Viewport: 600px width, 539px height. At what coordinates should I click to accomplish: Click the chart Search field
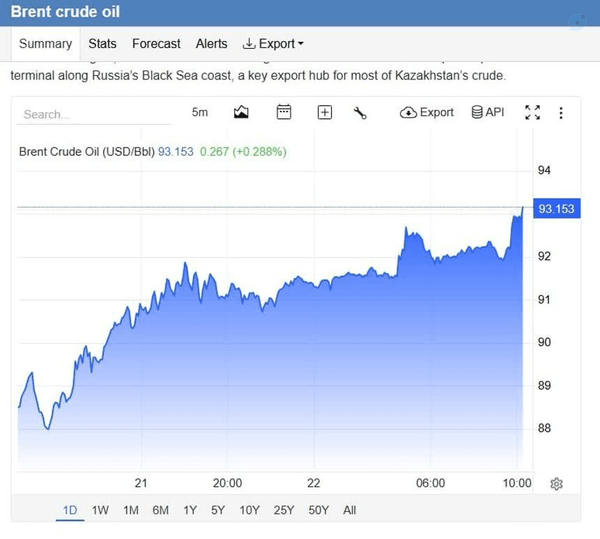point(94,114)
